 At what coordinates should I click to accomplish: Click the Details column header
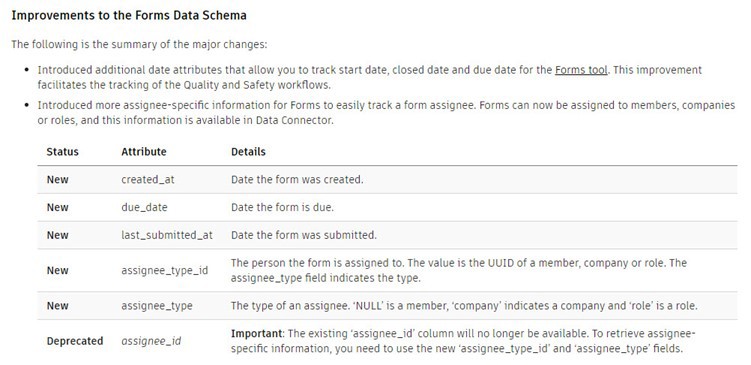(248, 152)
